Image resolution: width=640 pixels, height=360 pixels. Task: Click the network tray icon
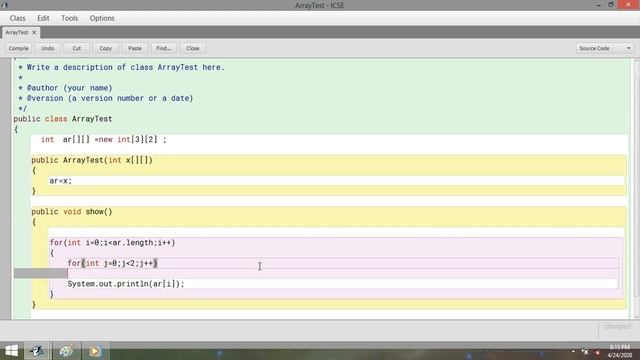click(x=585, y=351)
